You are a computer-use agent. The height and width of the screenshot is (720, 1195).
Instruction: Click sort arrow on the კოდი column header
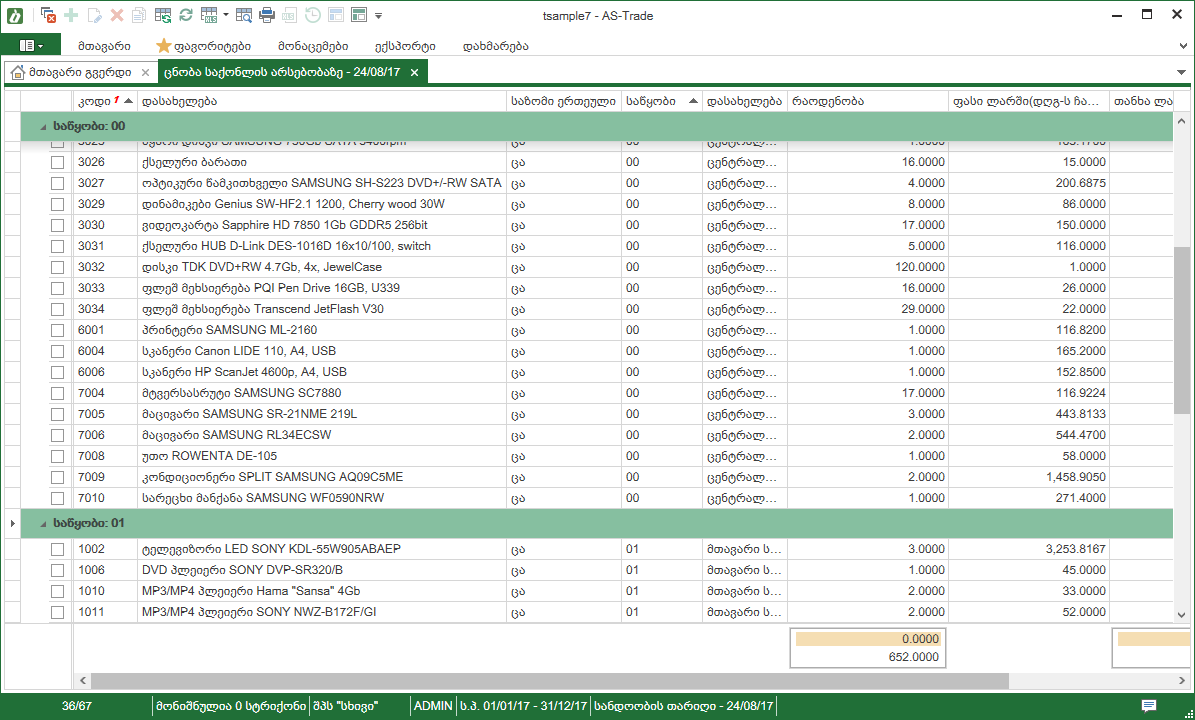pyautogui.click(x=128, y=101)
